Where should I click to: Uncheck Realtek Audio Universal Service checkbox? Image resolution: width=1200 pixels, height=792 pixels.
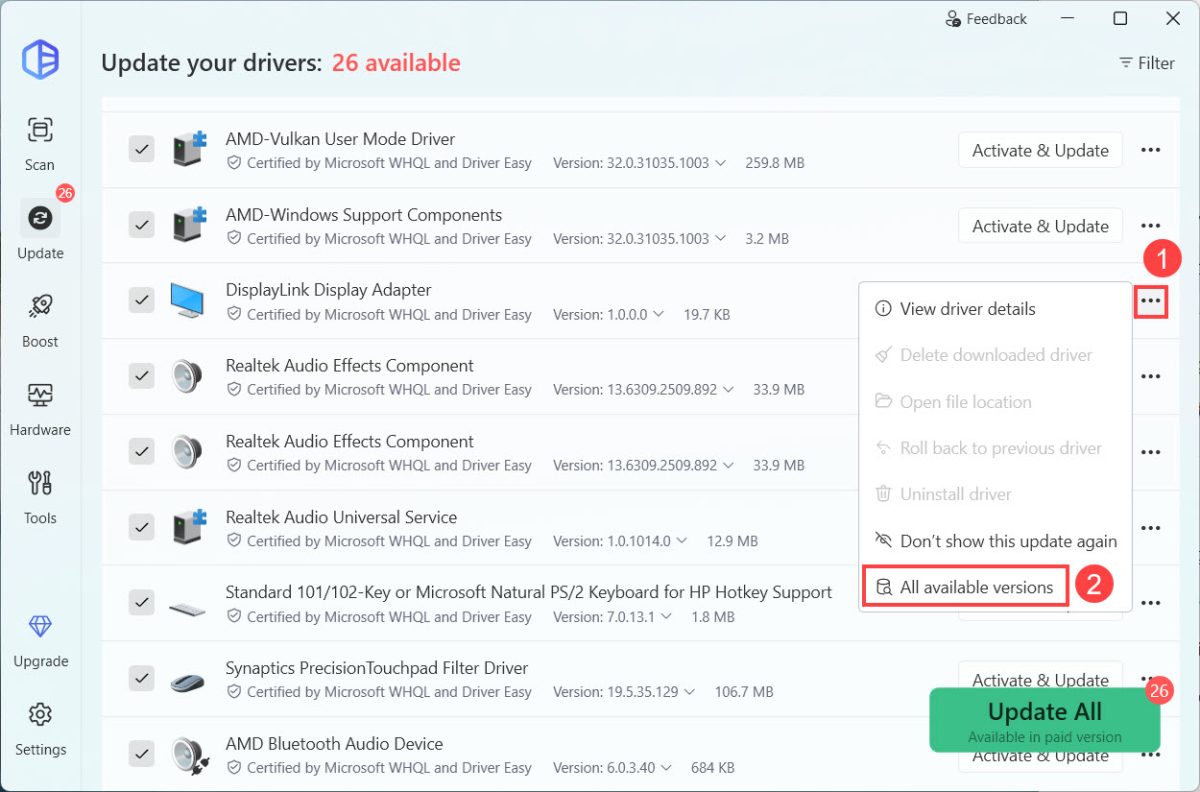(142, 527)
